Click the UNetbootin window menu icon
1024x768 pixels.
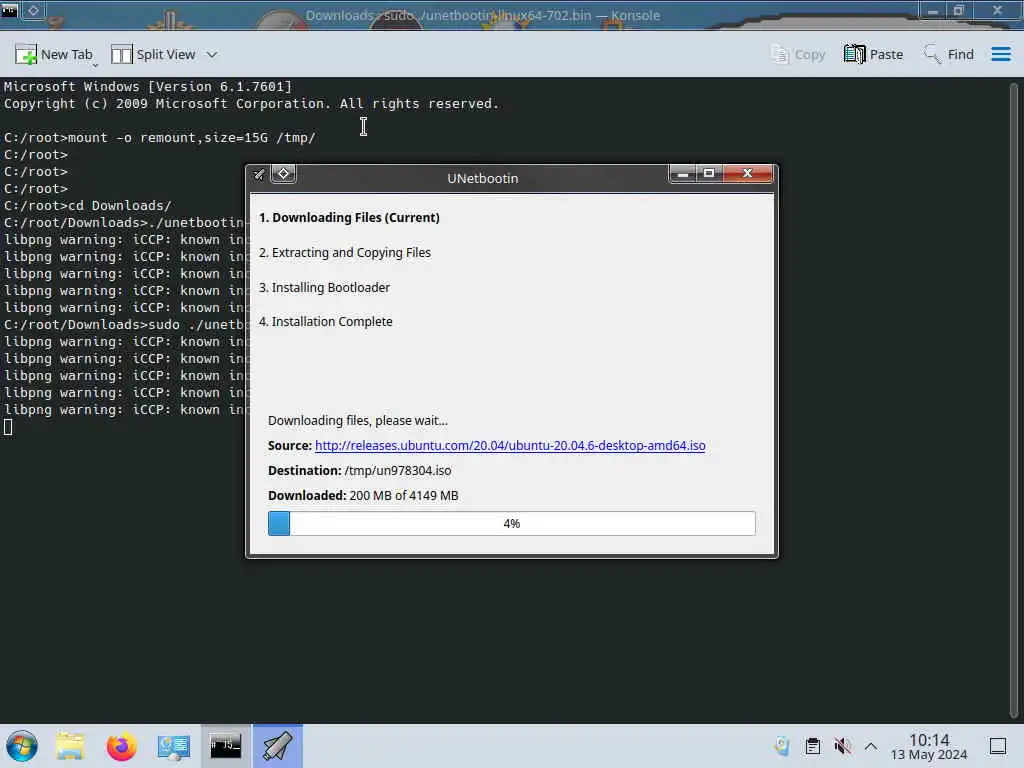pyautogui.click(x=259, y=174)
